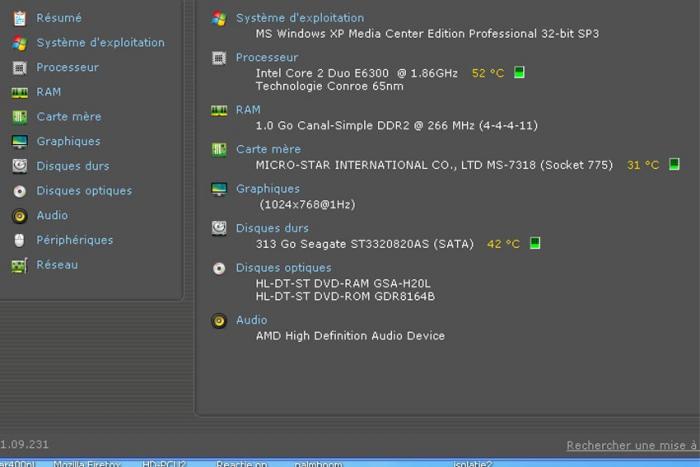Click the Carte mère heading in summary
700x467 pixels.
point(268,149)
